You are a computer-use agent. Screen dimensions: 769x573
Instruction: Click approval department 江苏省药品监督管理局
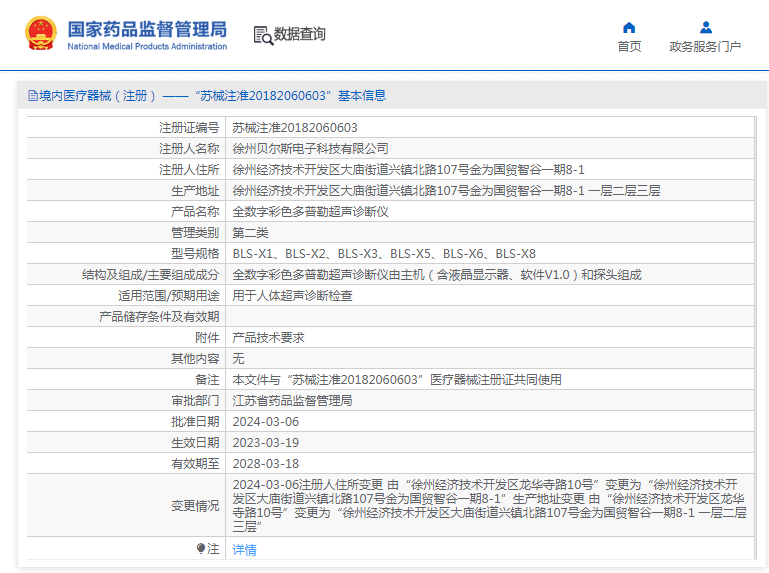click(292, 401)
